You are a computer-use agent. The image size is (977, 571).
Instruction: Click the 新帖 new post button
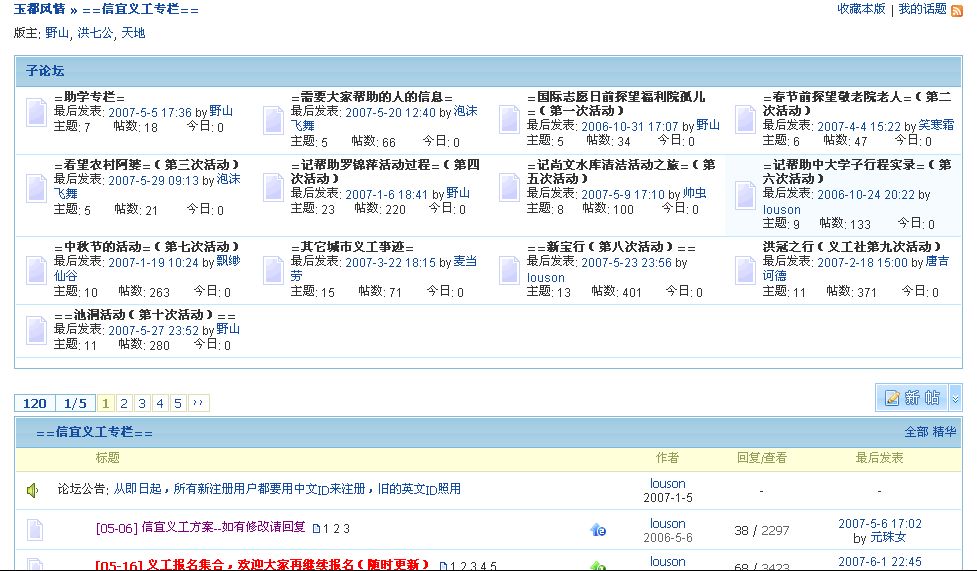[x=912, y=398]
